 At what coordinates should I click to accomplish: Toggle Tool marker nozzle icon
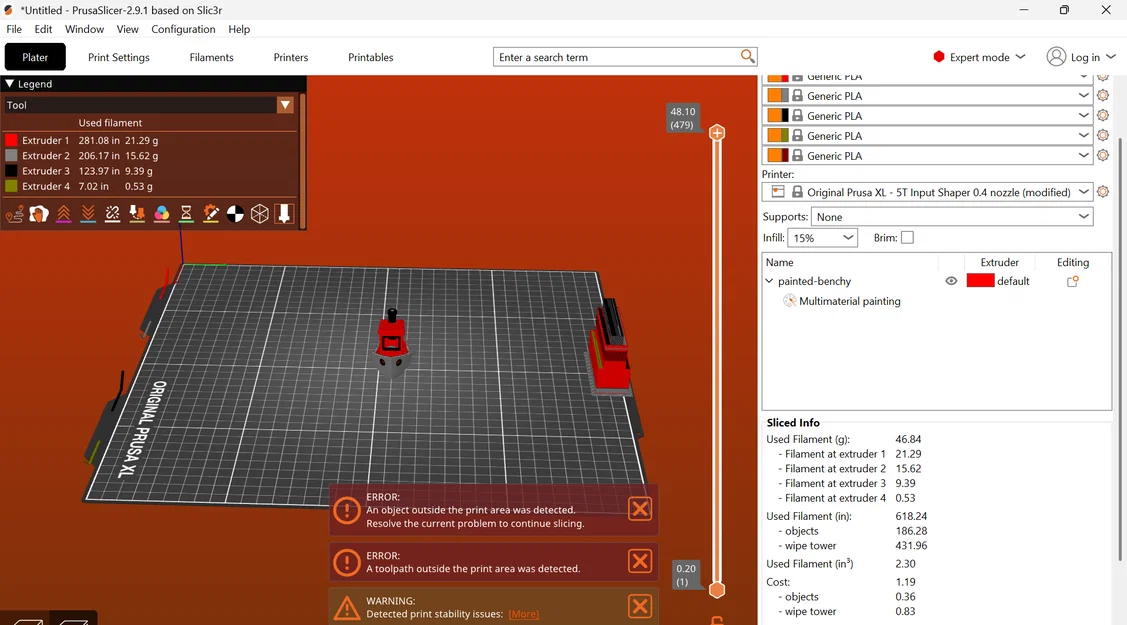click(284, 214)
